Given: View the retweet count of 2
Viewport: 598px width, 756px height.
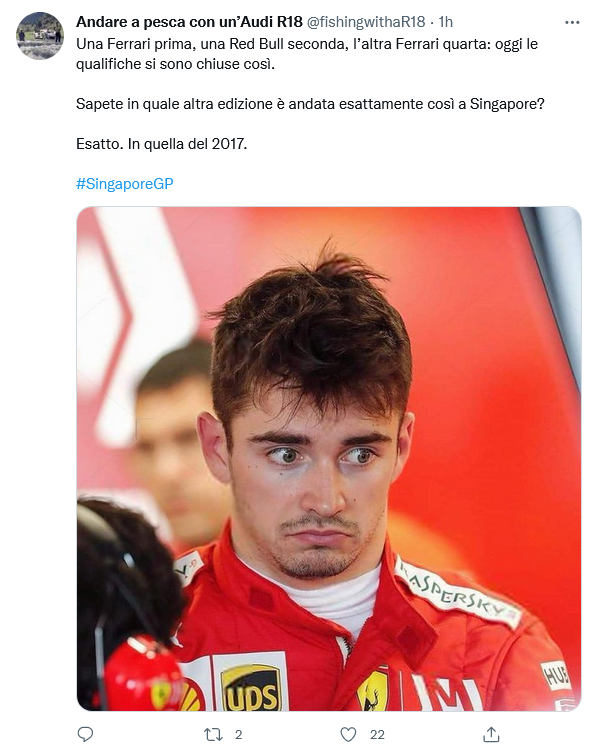Looking at the screenshot, I should [x=238, y=734].
